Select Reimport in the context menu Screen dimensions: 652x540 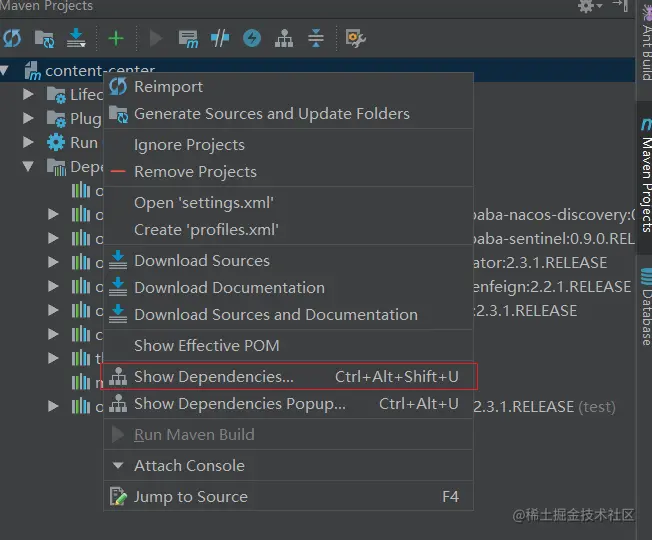point(289,87)
